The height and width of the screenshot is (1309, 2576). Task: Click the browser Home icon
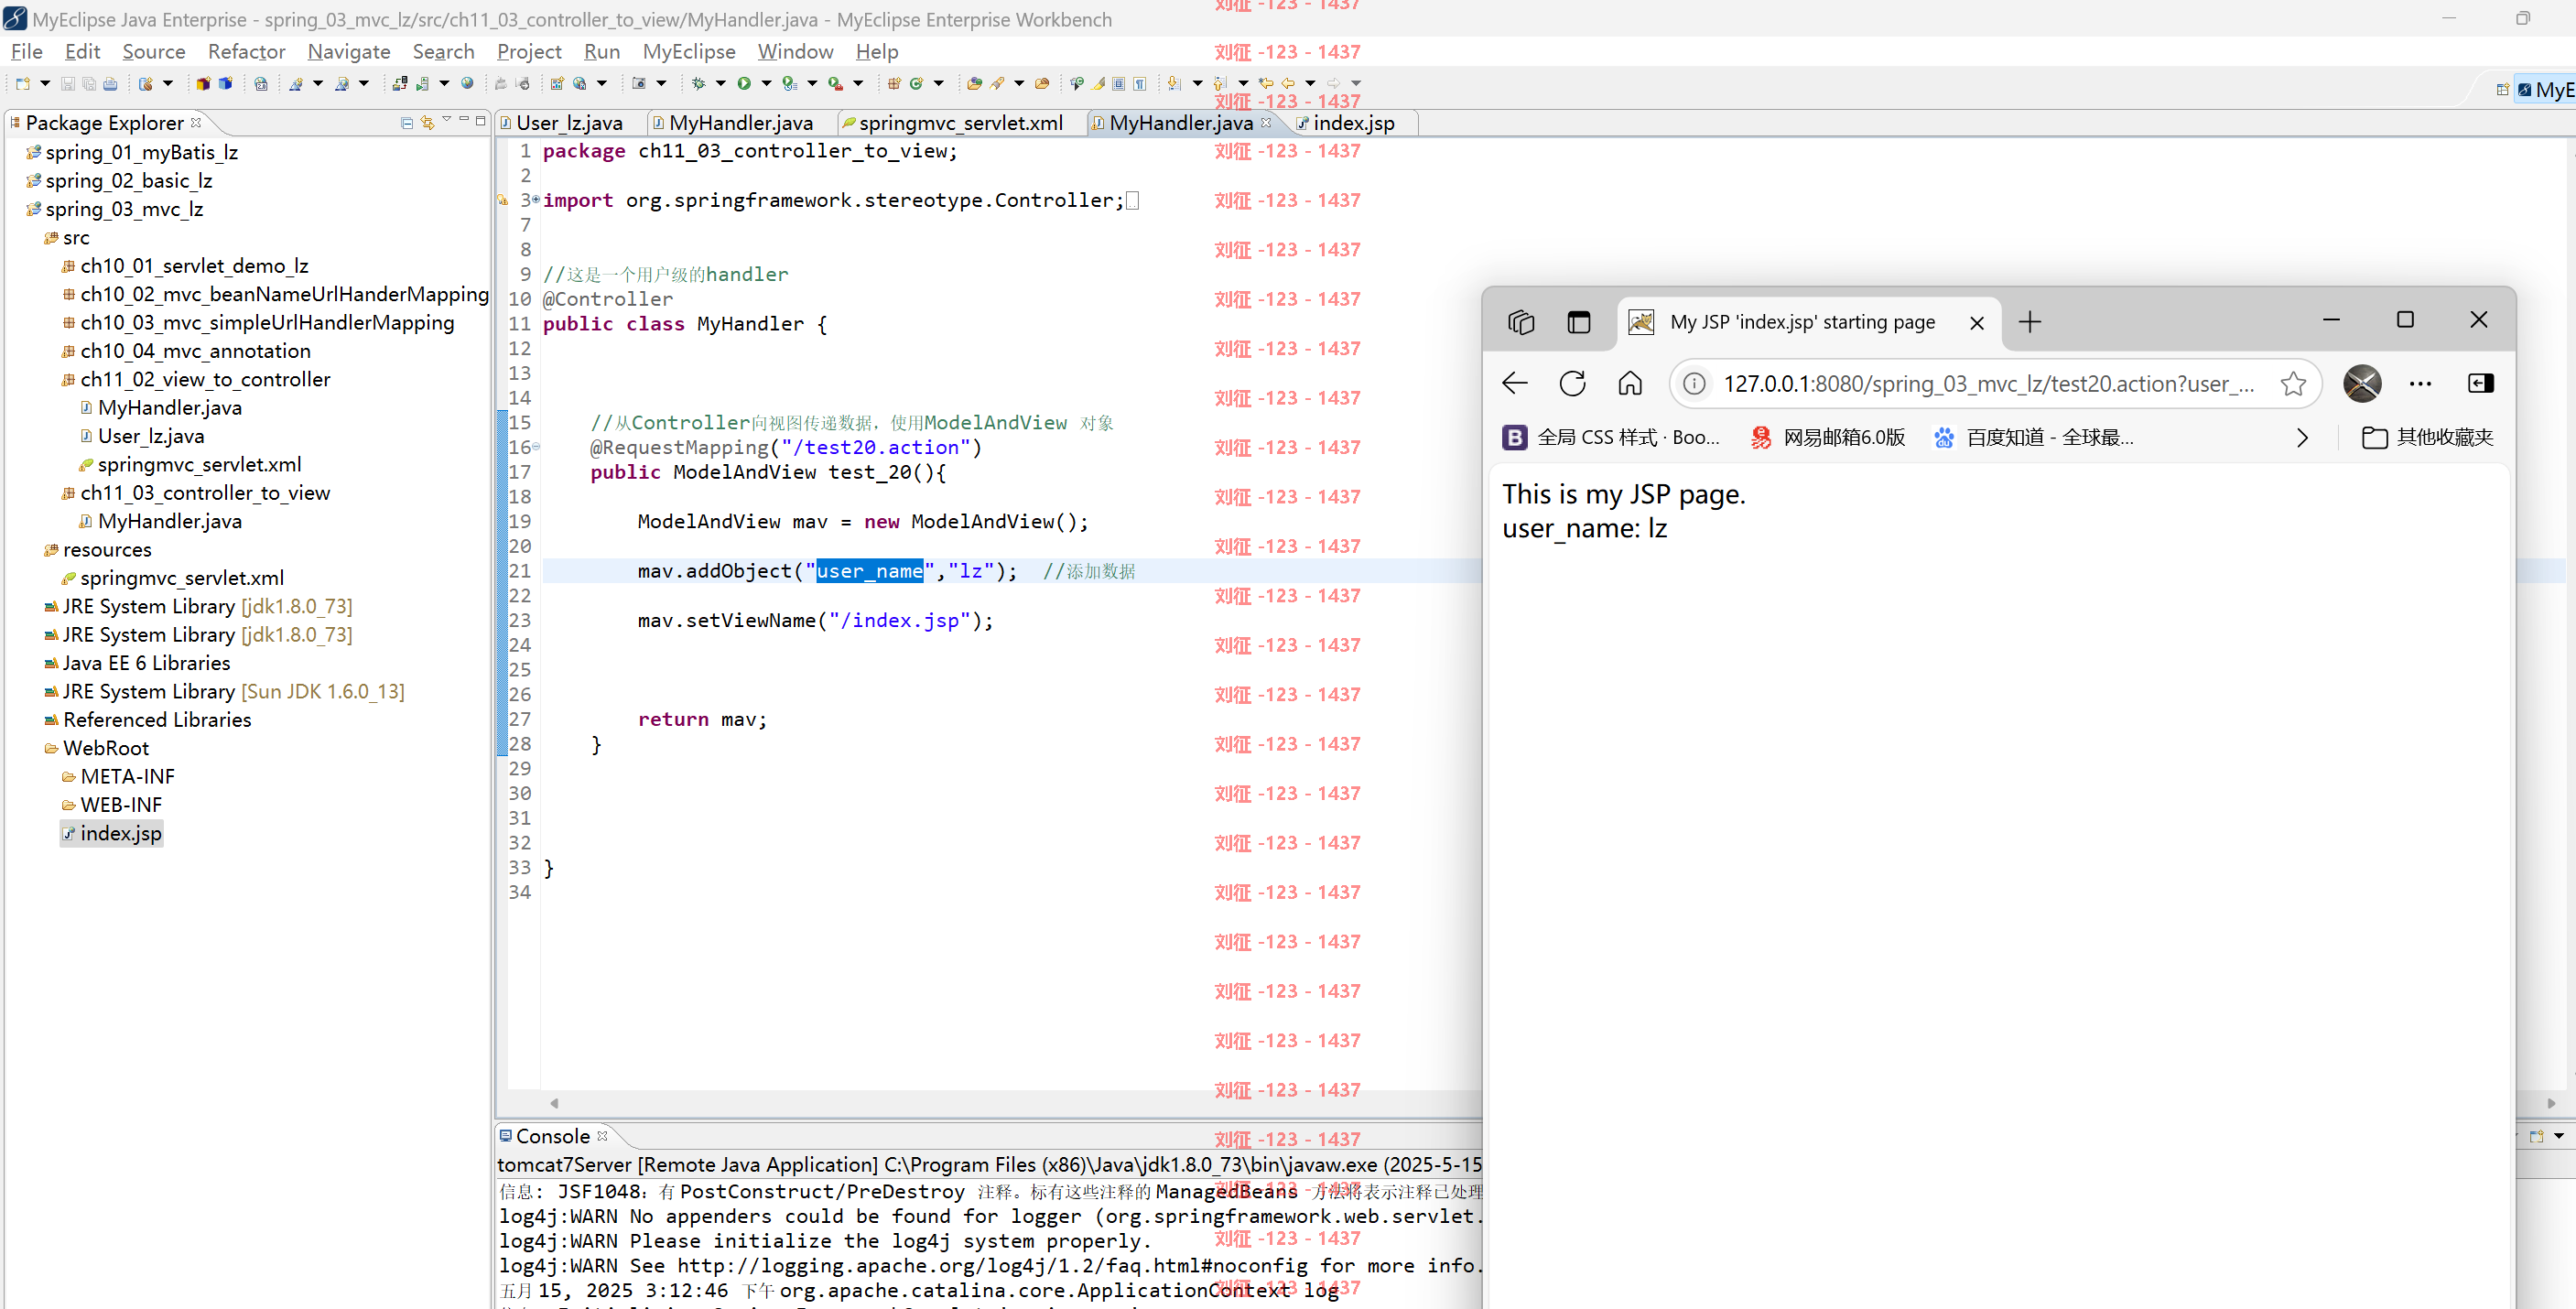[x=1630, y=383]
